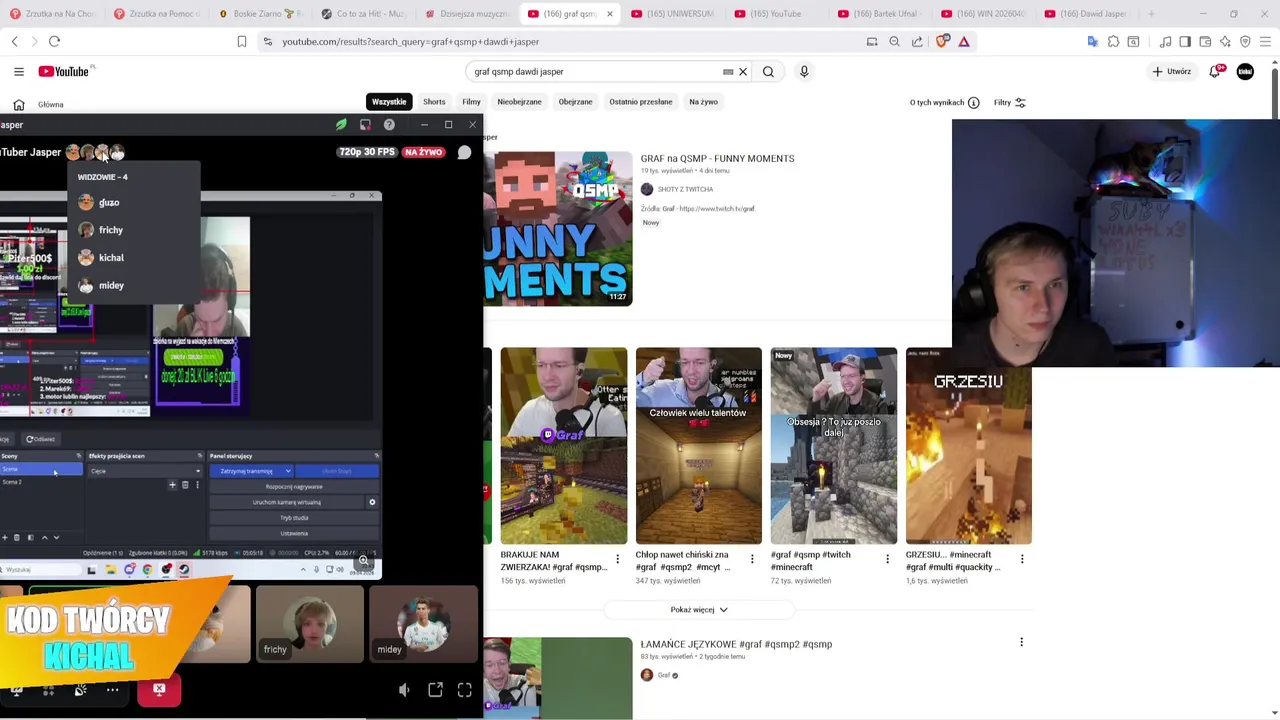Open Człowiek wielu talentów short thumbnail
The width and height of the screenshot is (1280, 720).
click(699, 446)
